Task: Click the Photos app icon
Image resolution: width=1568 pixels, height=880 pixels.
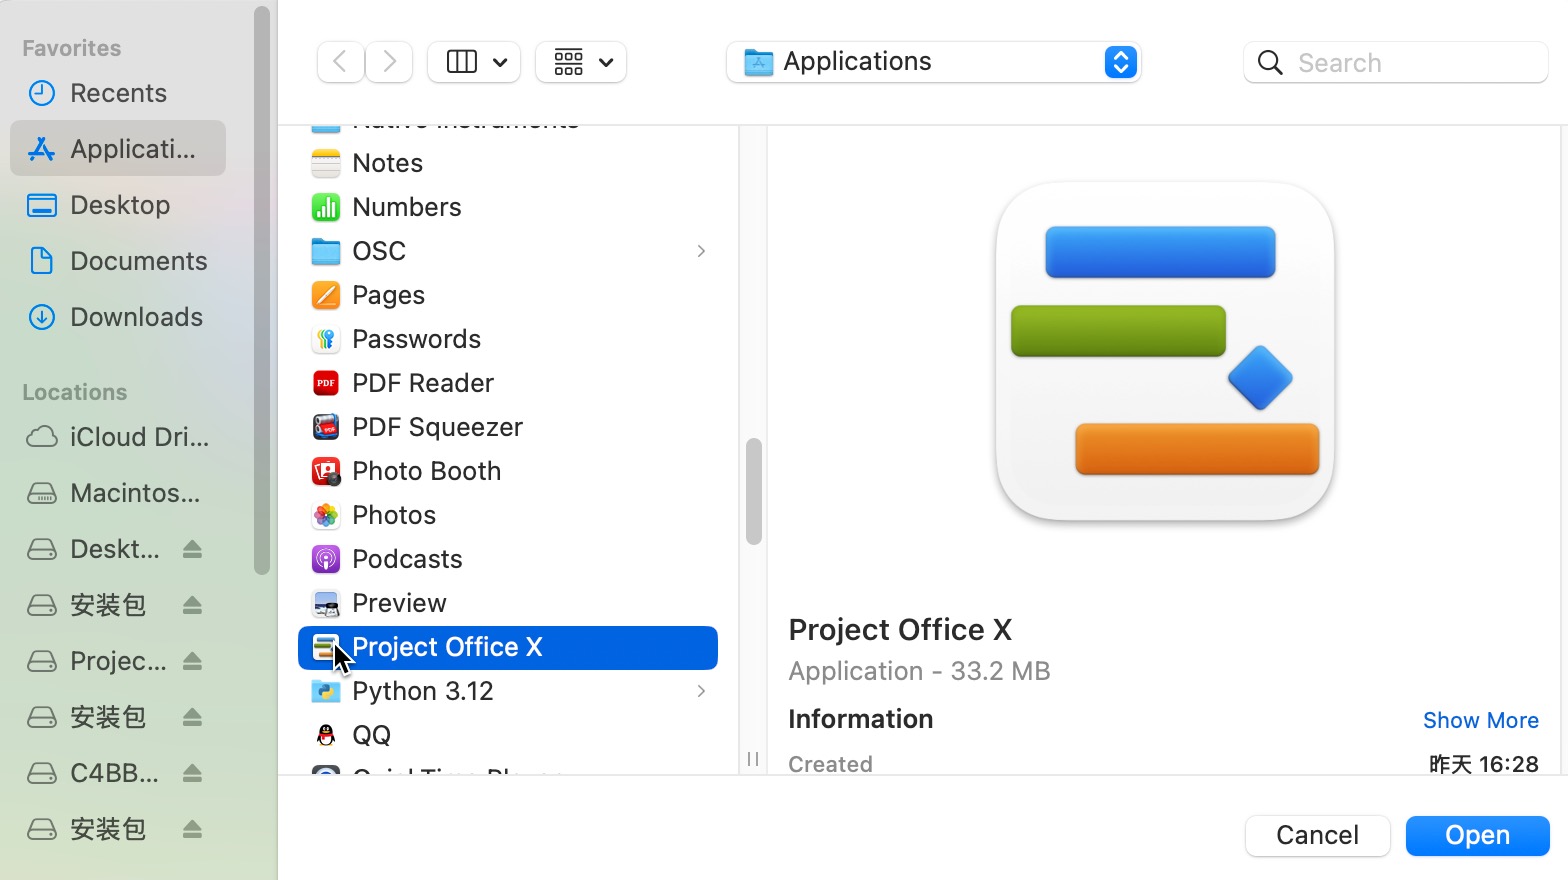Action: click(326, 515)
